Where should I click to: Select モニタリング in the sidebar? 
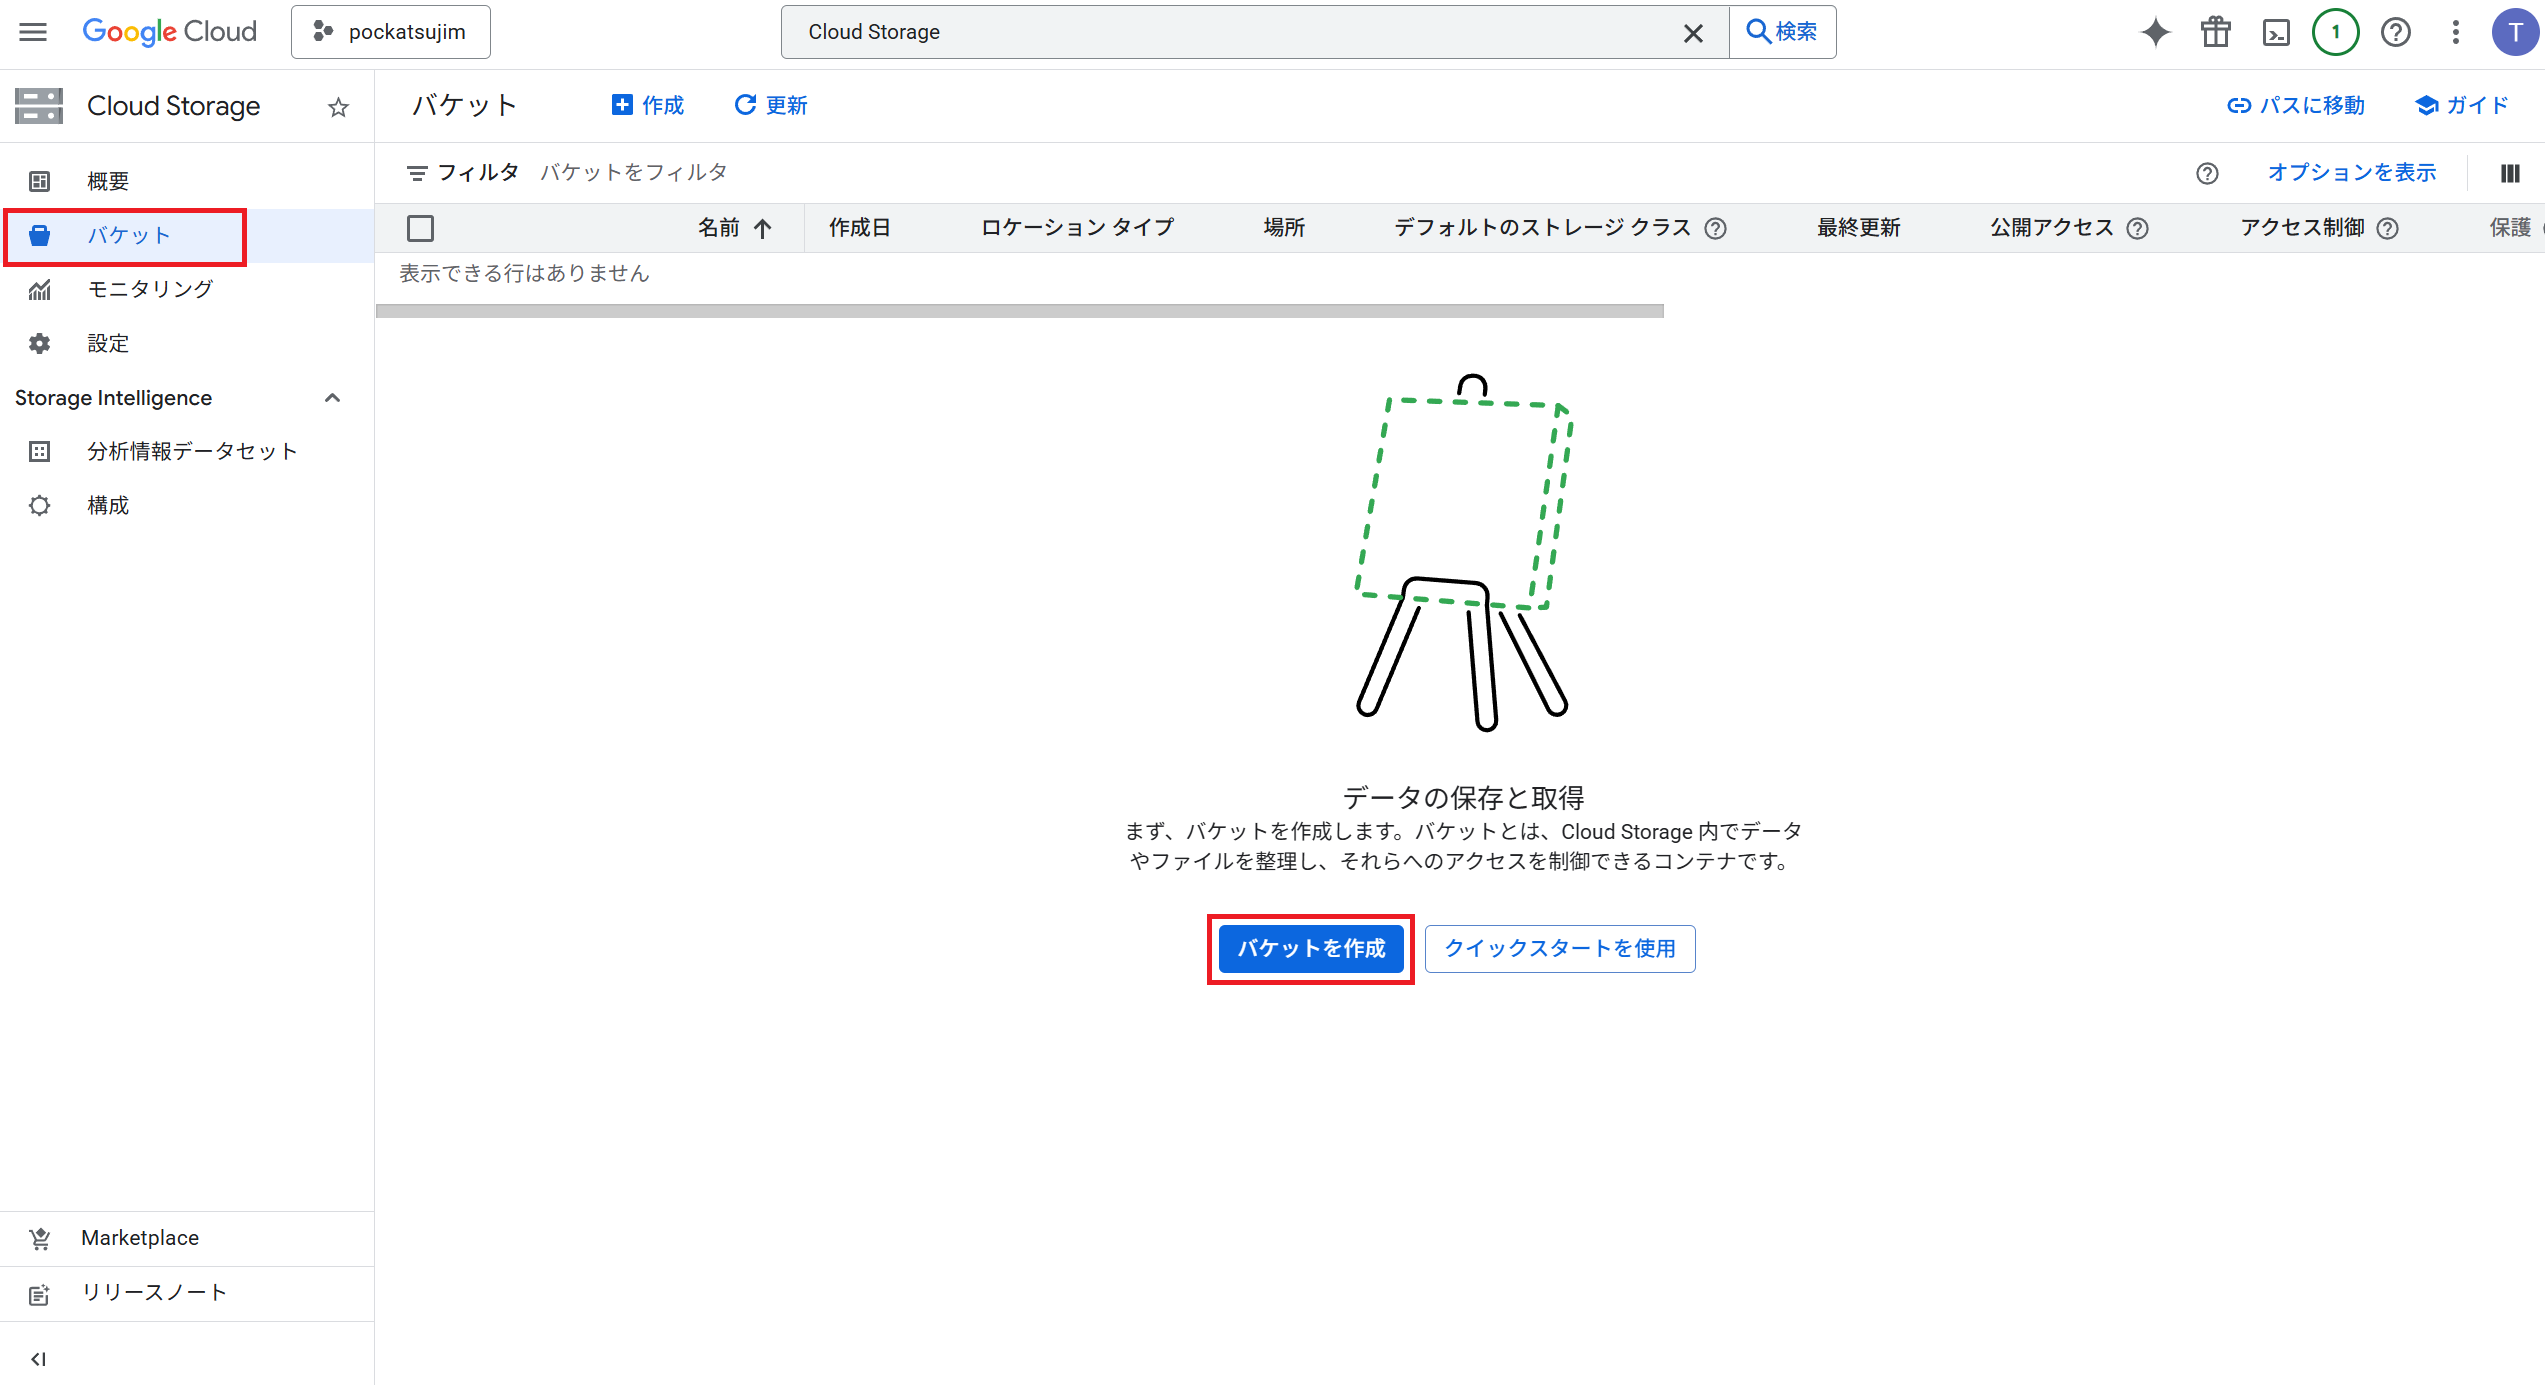(150, 289)
